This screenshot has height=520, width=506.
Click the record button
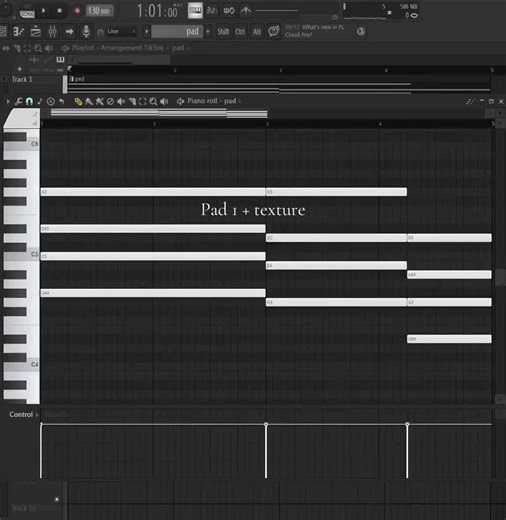tap(77, 11)
